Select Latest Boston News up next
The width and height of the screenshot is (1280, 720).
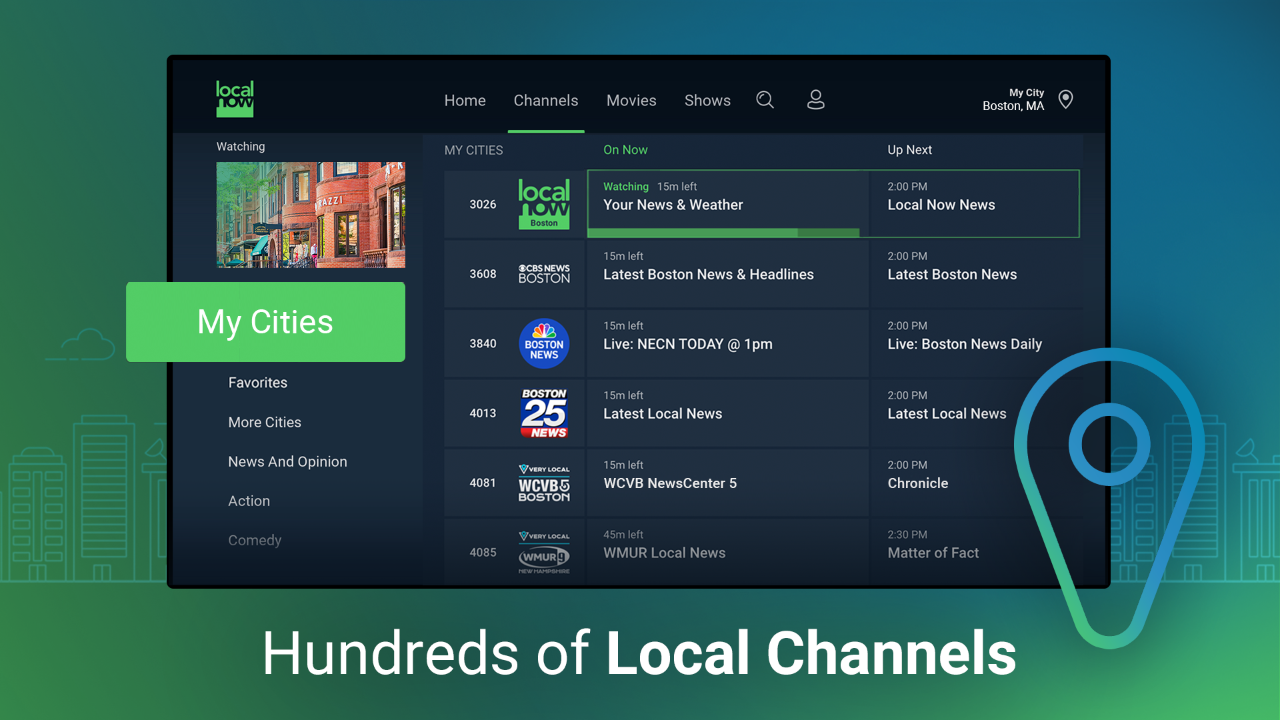[975, 274]
